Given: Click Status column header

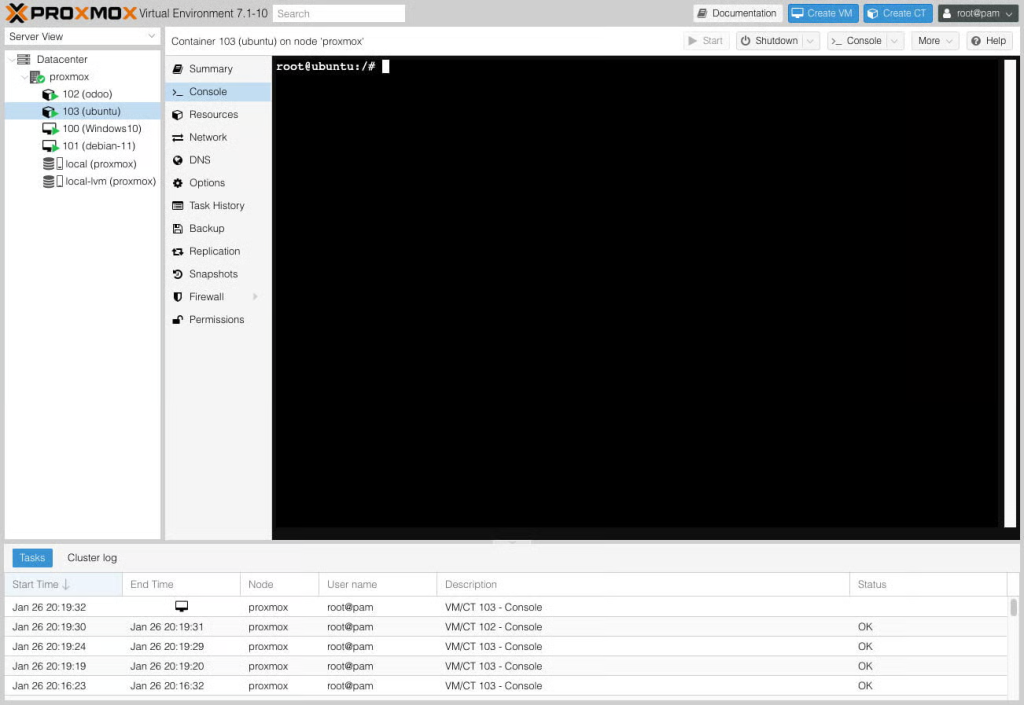Looking at the screenshot, I should coord(928,584).
